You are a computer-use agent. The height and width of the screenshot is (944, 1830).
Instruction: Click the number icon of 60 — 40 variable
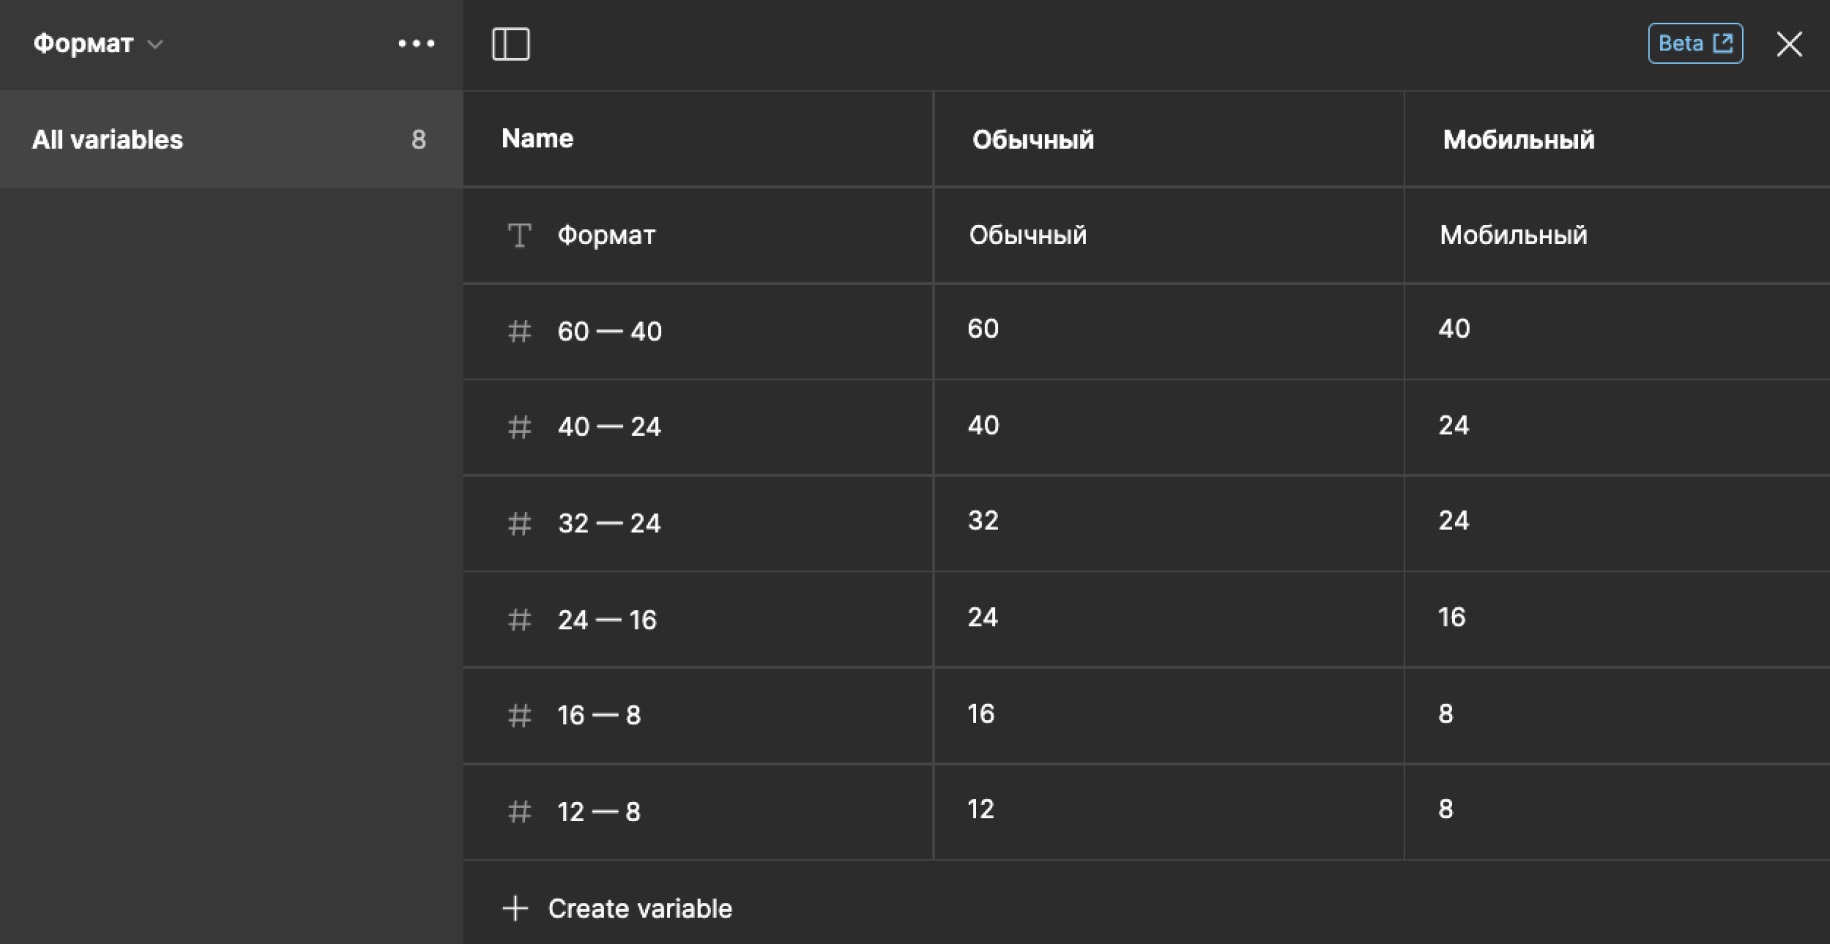[x=519, y=331]
